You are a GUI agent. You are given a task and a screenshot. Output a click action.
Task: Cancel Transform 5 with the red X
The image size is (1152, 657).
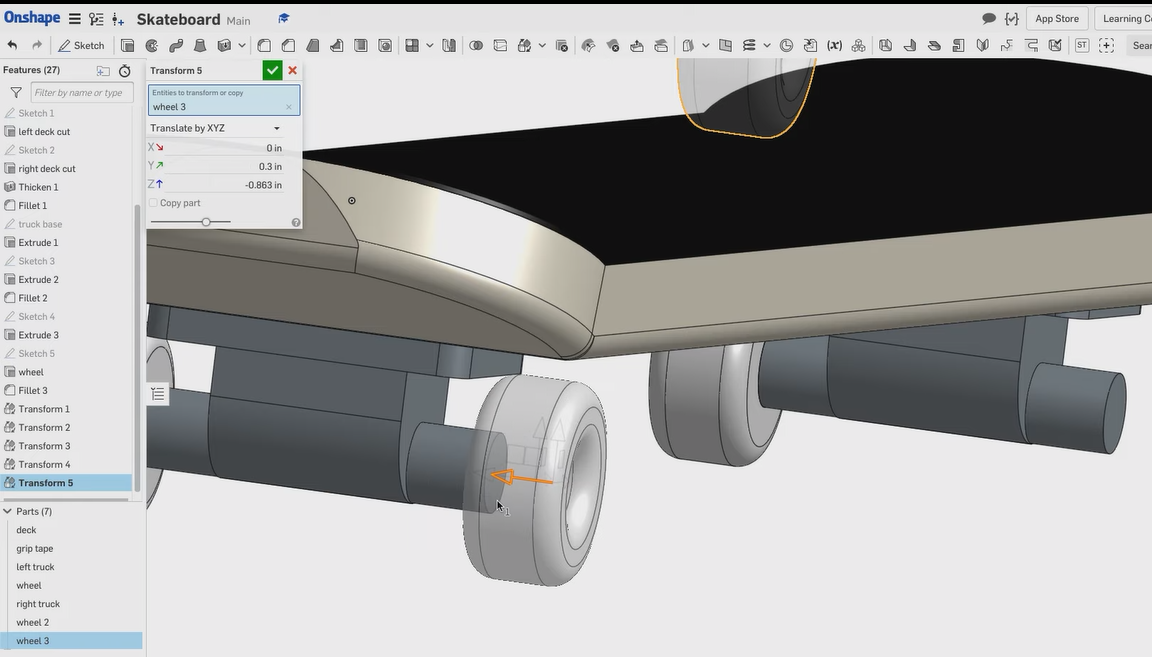click(292, 70)
